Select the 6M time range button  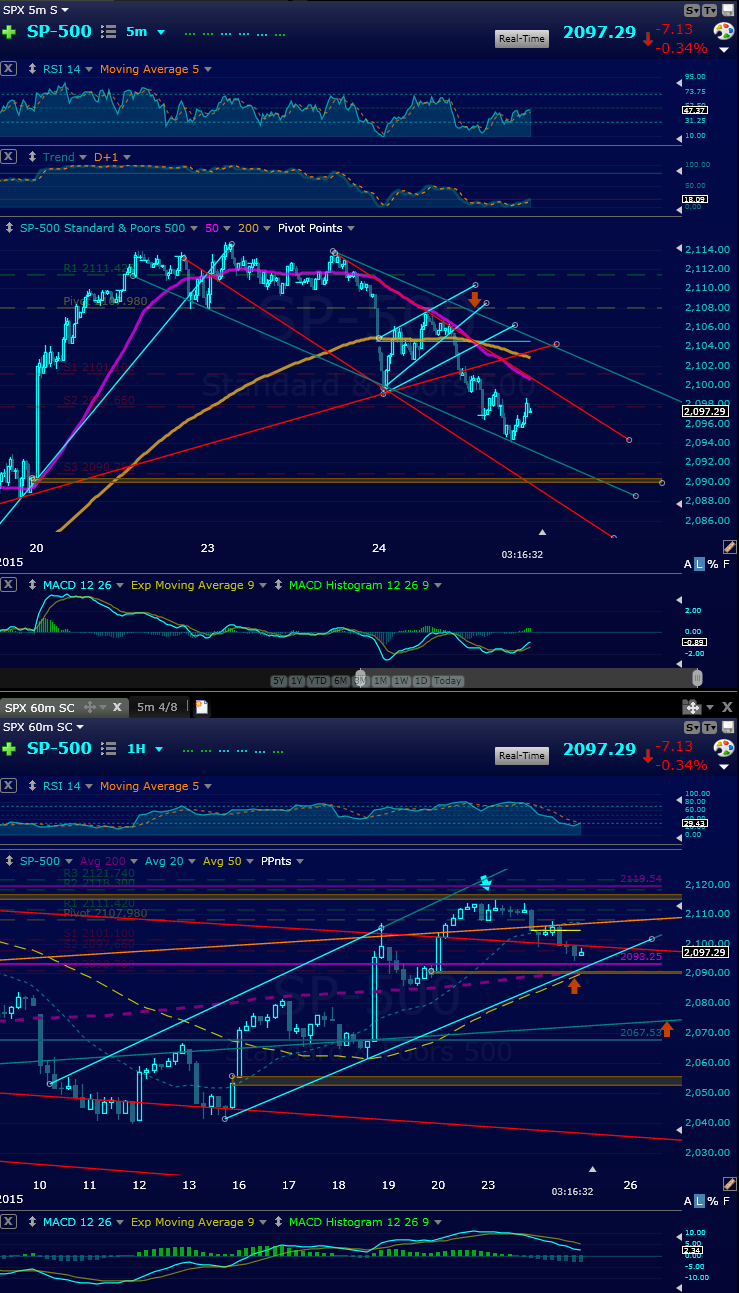tap(343, 681)
